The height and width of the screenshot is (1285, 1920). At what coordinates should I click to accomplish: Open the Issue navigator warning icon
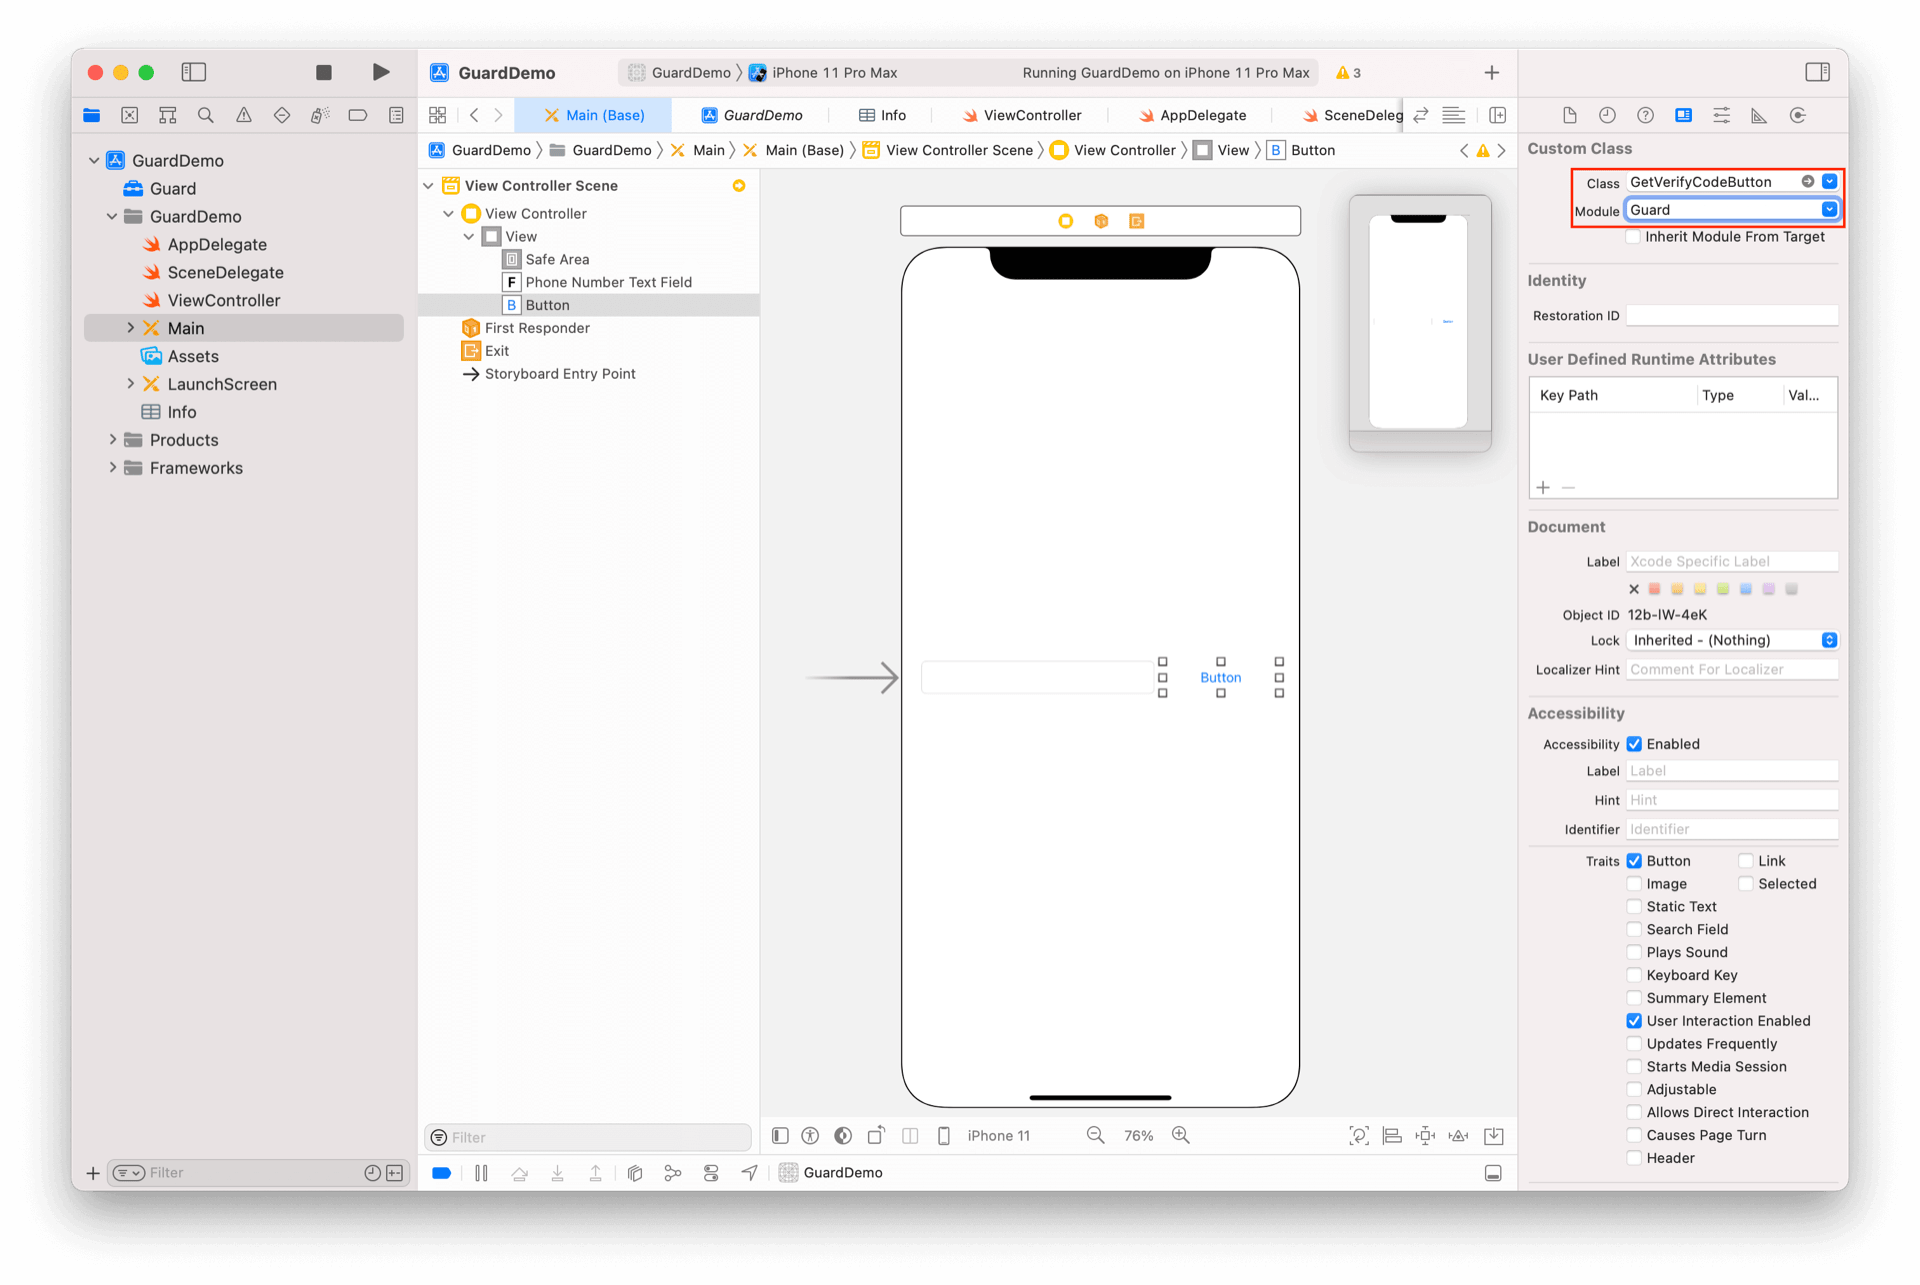pos(244,115)
